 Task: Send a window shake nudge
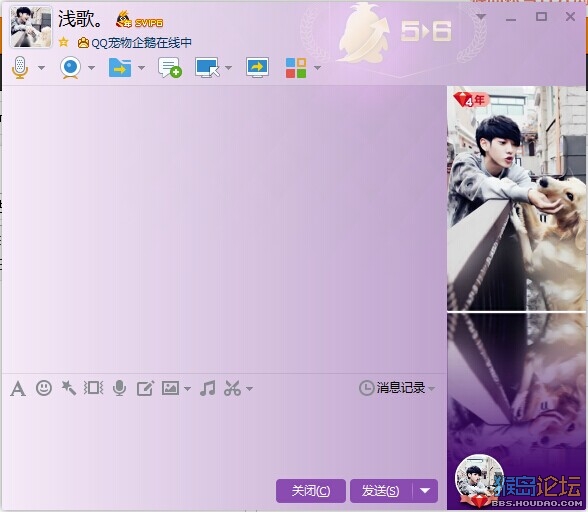coord(93,388)
